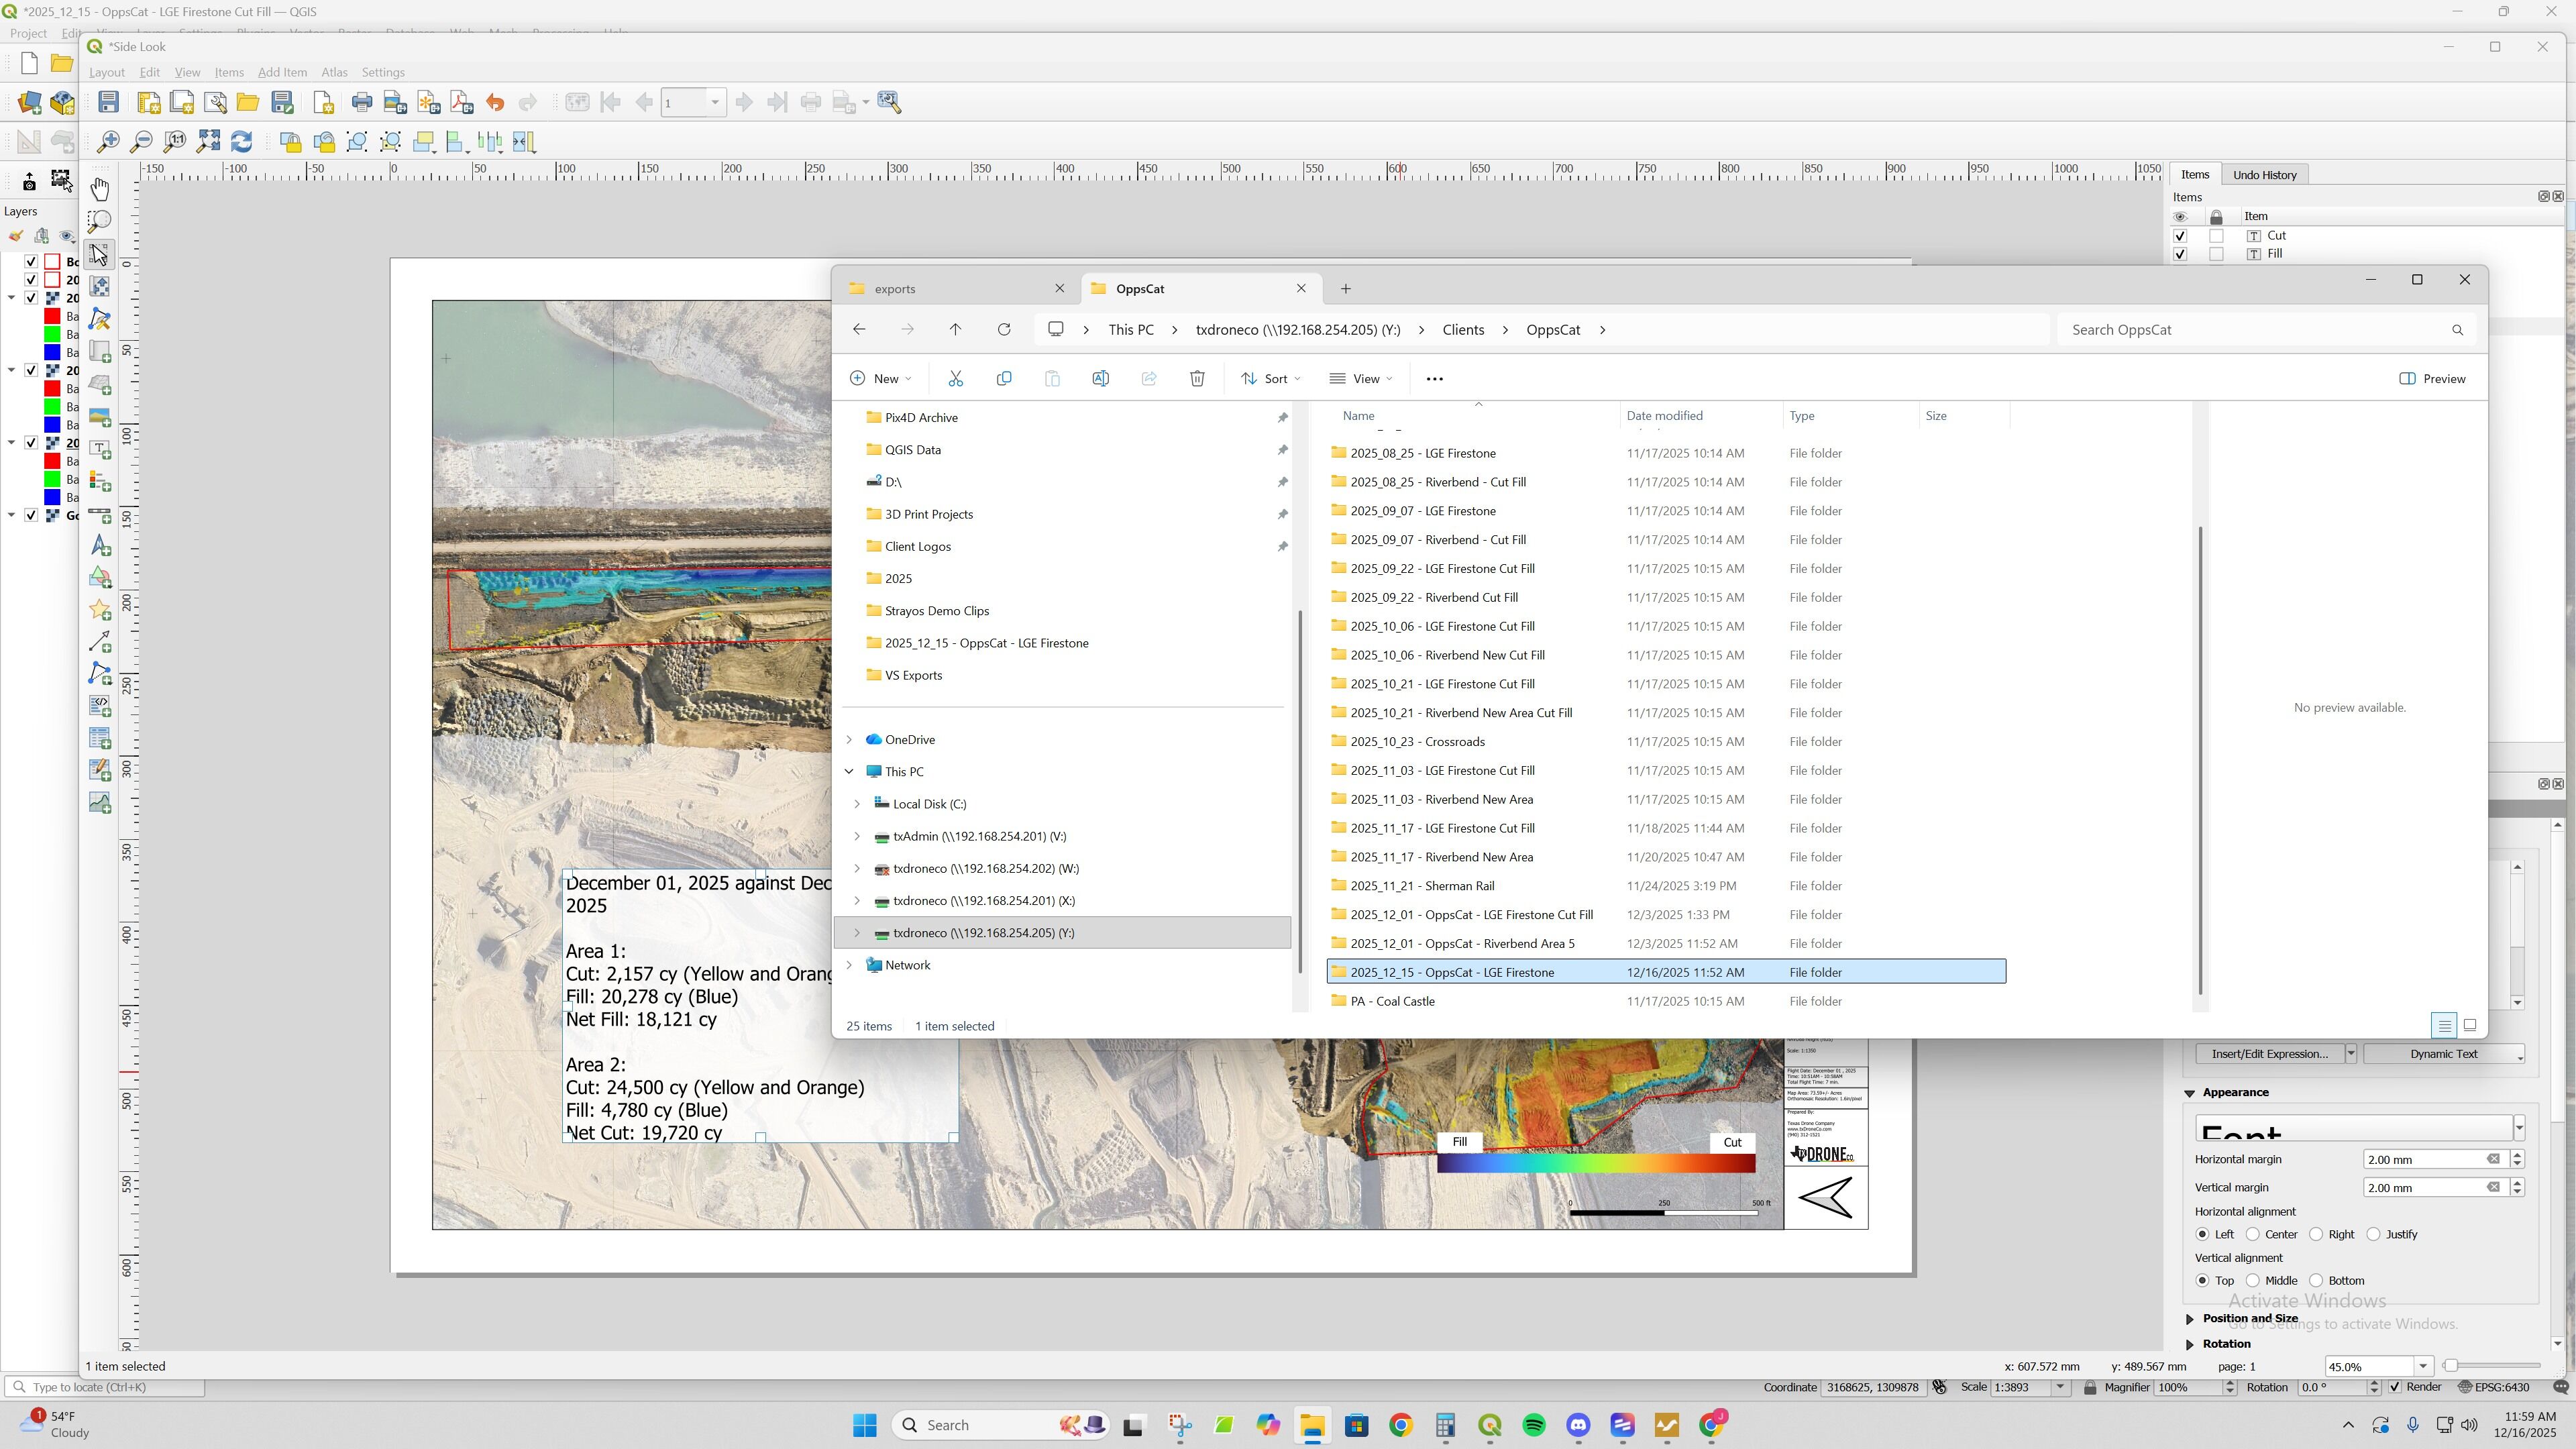Select Middle vertical alignment
This screenshot has height=1449, width=2576.
[2272, 1280]
